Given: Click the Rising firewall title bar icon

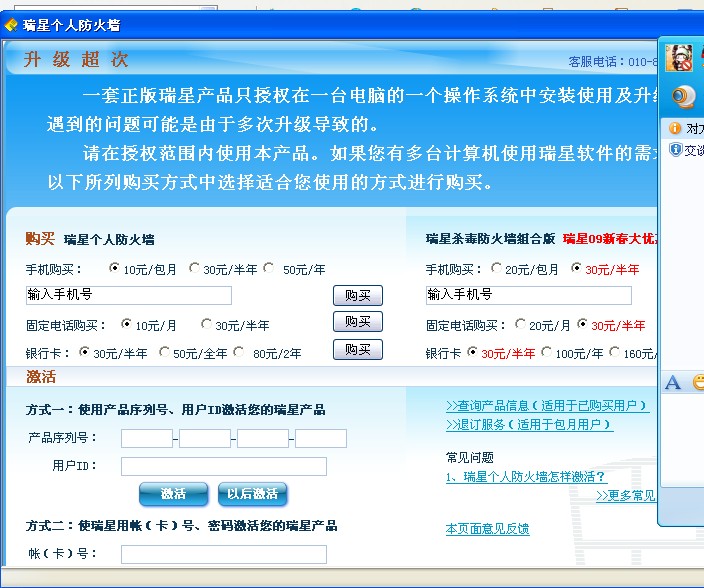Looking at the screenshot, I should pos(11,25).
